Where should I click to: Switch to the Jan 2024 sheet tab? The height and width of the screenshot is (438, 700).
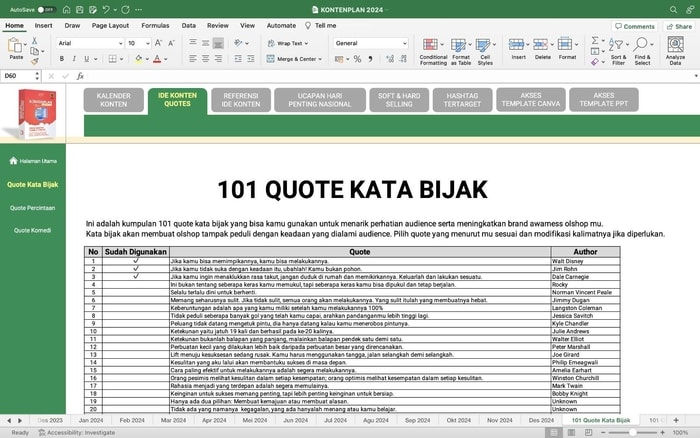pos(91,420)
